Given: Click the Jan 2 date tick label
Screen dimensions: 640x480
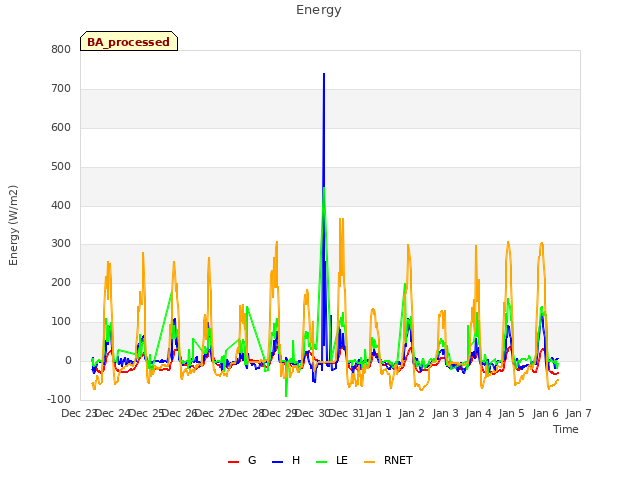Looking at the screenshot, I should [x=411, y=413].
